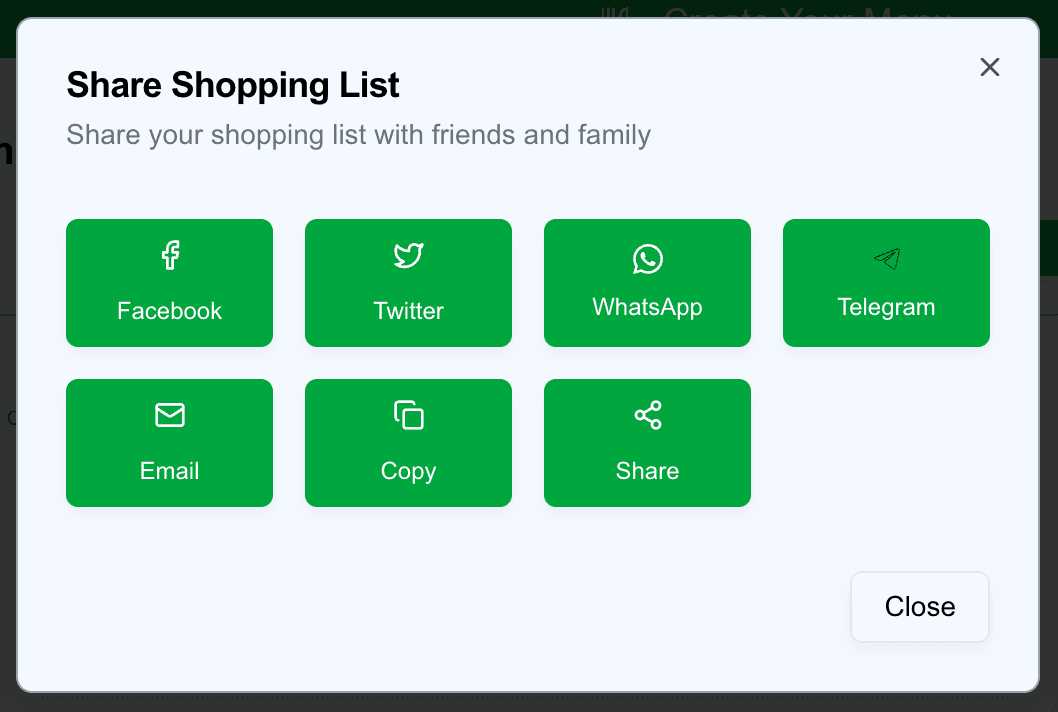The height and width of the screenshot is (712, 1058).
Task: Click the WhatsApp phone bubble icon
Action: coord(648,259)
